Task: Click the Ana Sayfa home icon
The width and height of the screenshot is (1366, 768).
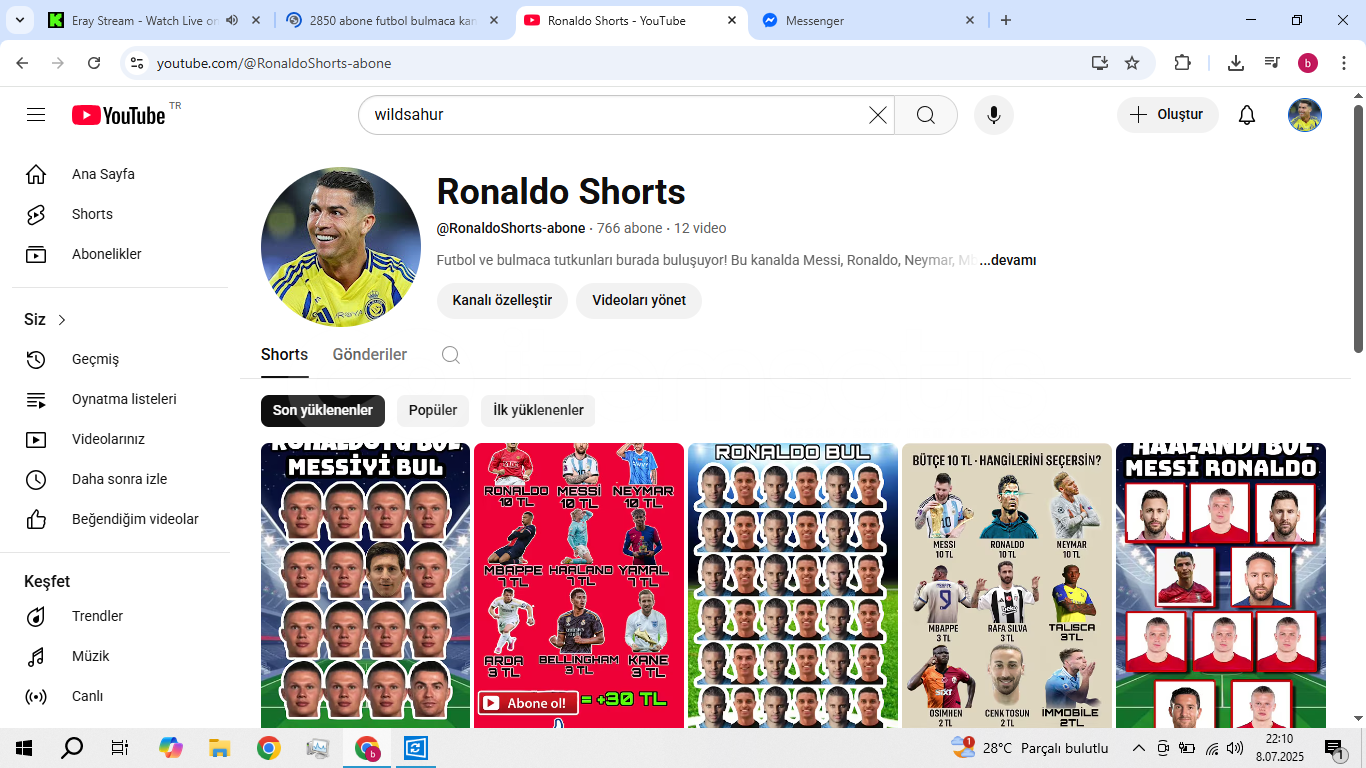Action: pyautogui.click(x=36, y=174)
